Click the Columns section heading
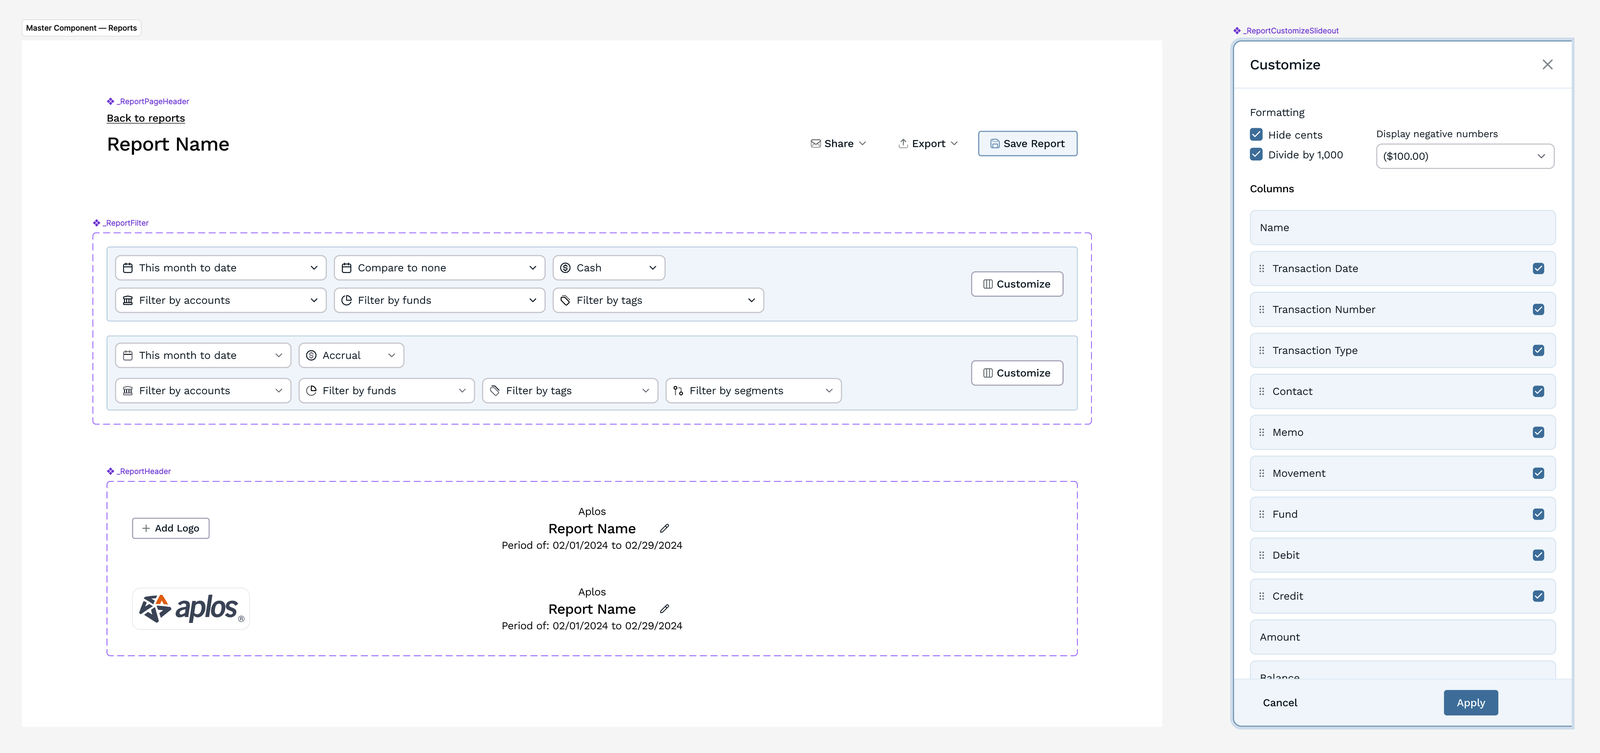Screen dimensions: 1600x753 tap(1272, 189)
